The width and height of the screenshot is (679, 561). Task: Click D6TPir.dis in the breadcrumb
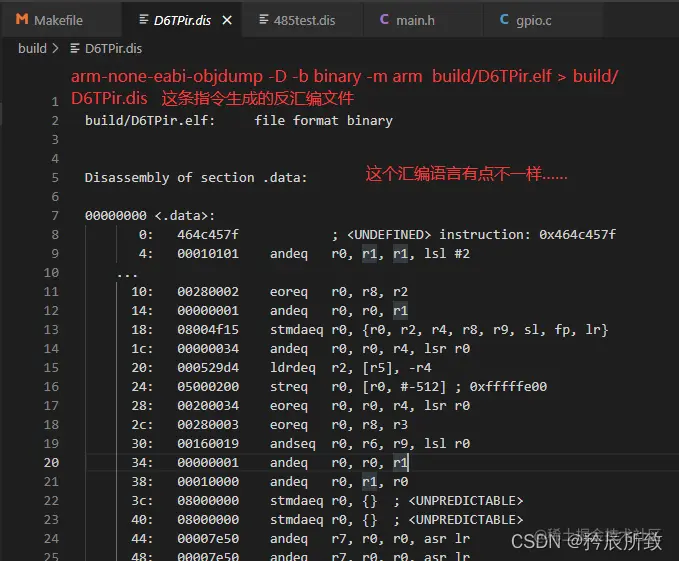113,48
